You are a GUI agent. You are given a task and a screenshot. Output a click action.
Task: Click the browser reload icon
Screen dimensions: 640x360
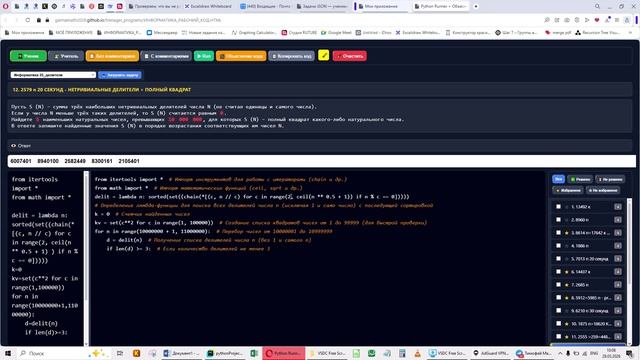(28, 20)
